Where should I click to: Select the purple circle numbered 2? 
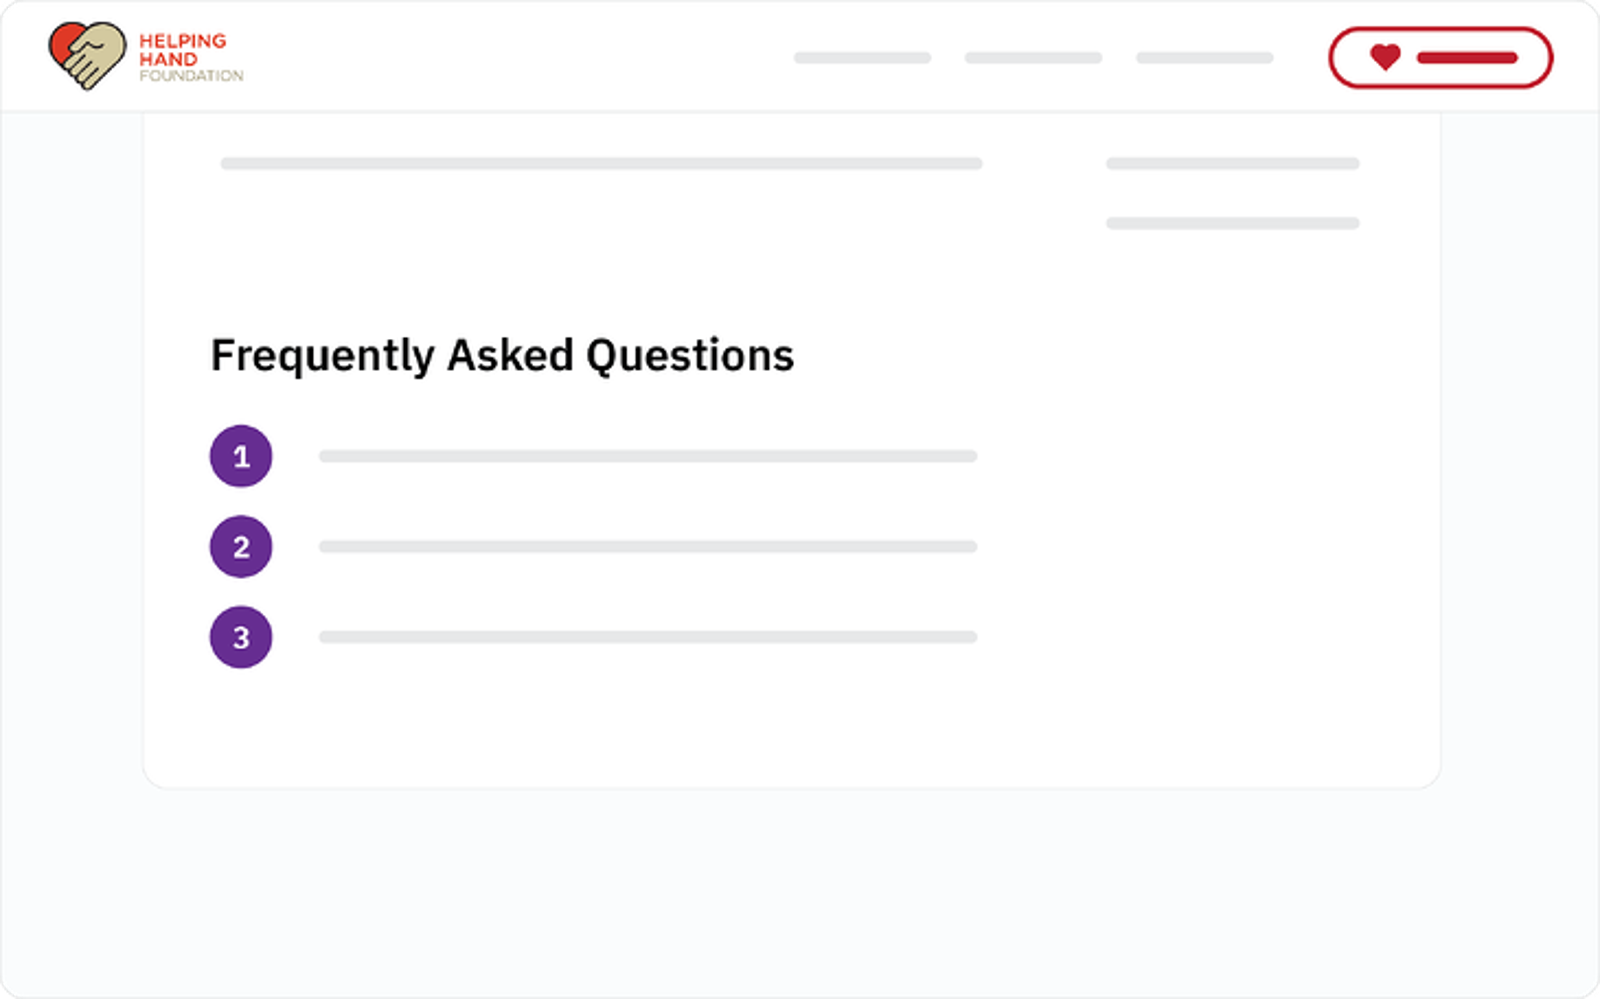pyautogui.click(x=241, y=547)
